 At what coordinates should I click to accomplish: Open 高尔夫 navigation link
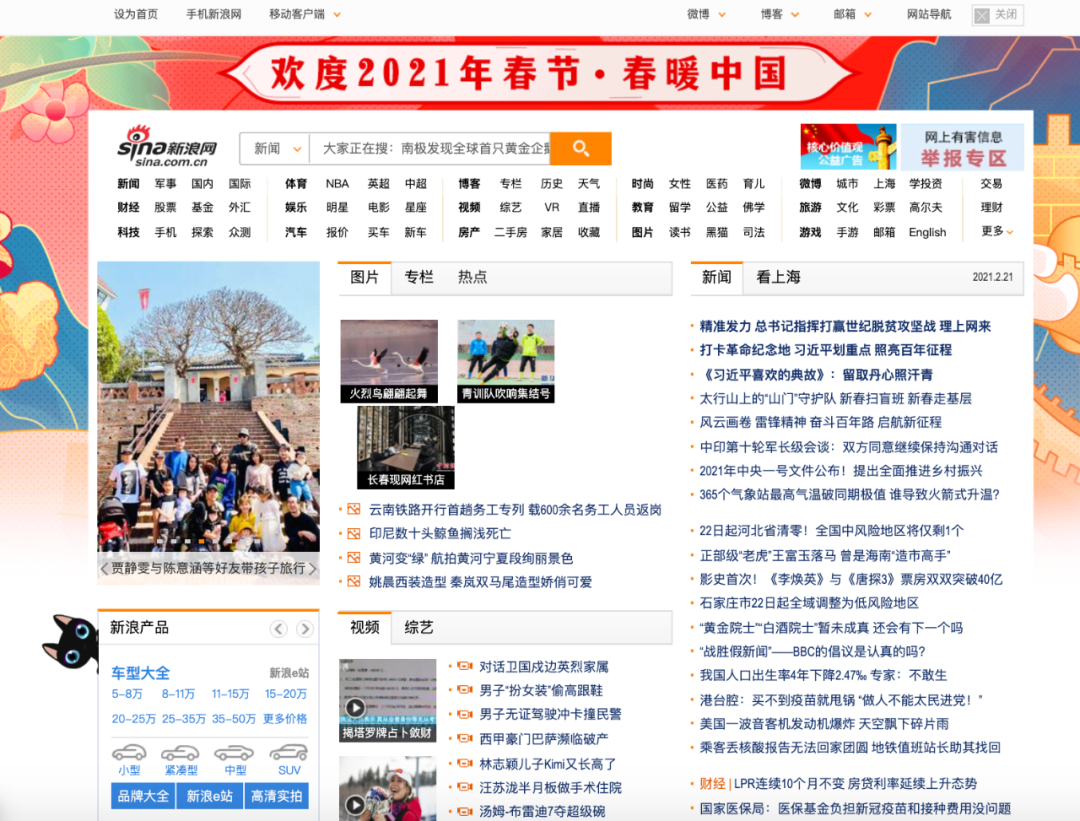925,207
